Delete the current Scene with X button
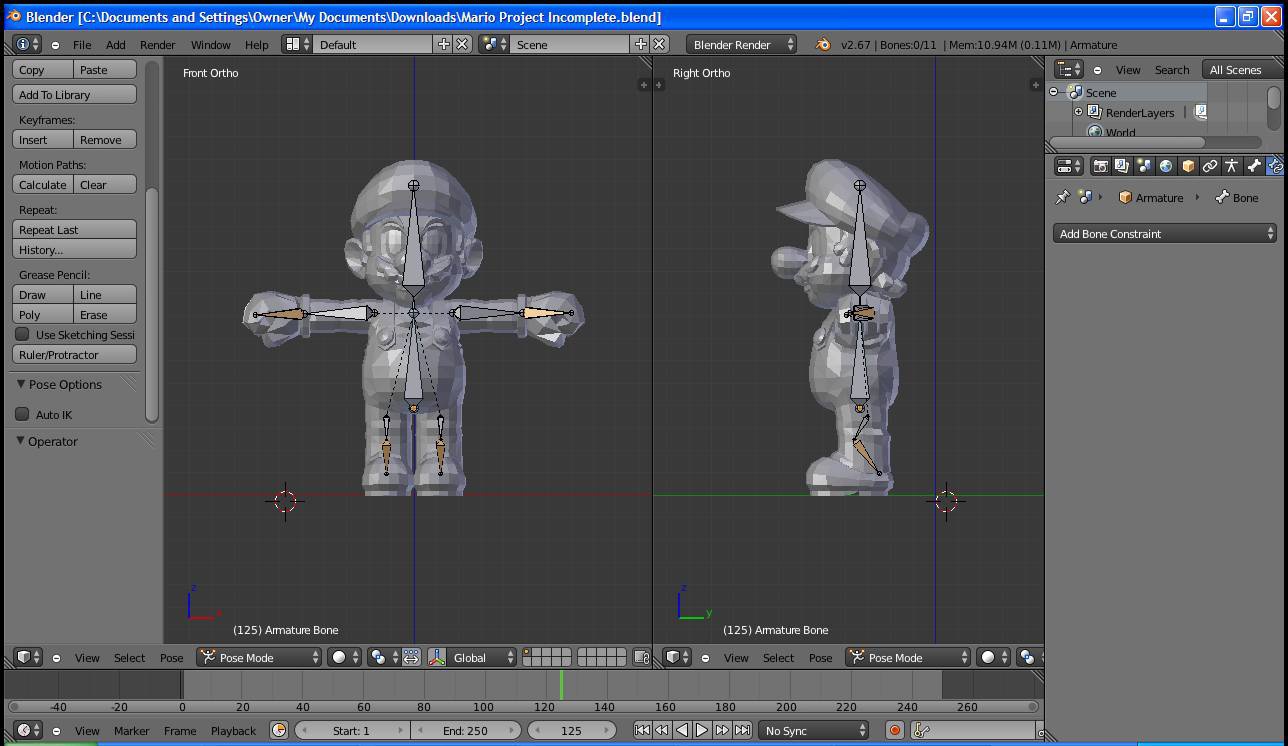Viewport: 1288px width, 746px height. 659,44
